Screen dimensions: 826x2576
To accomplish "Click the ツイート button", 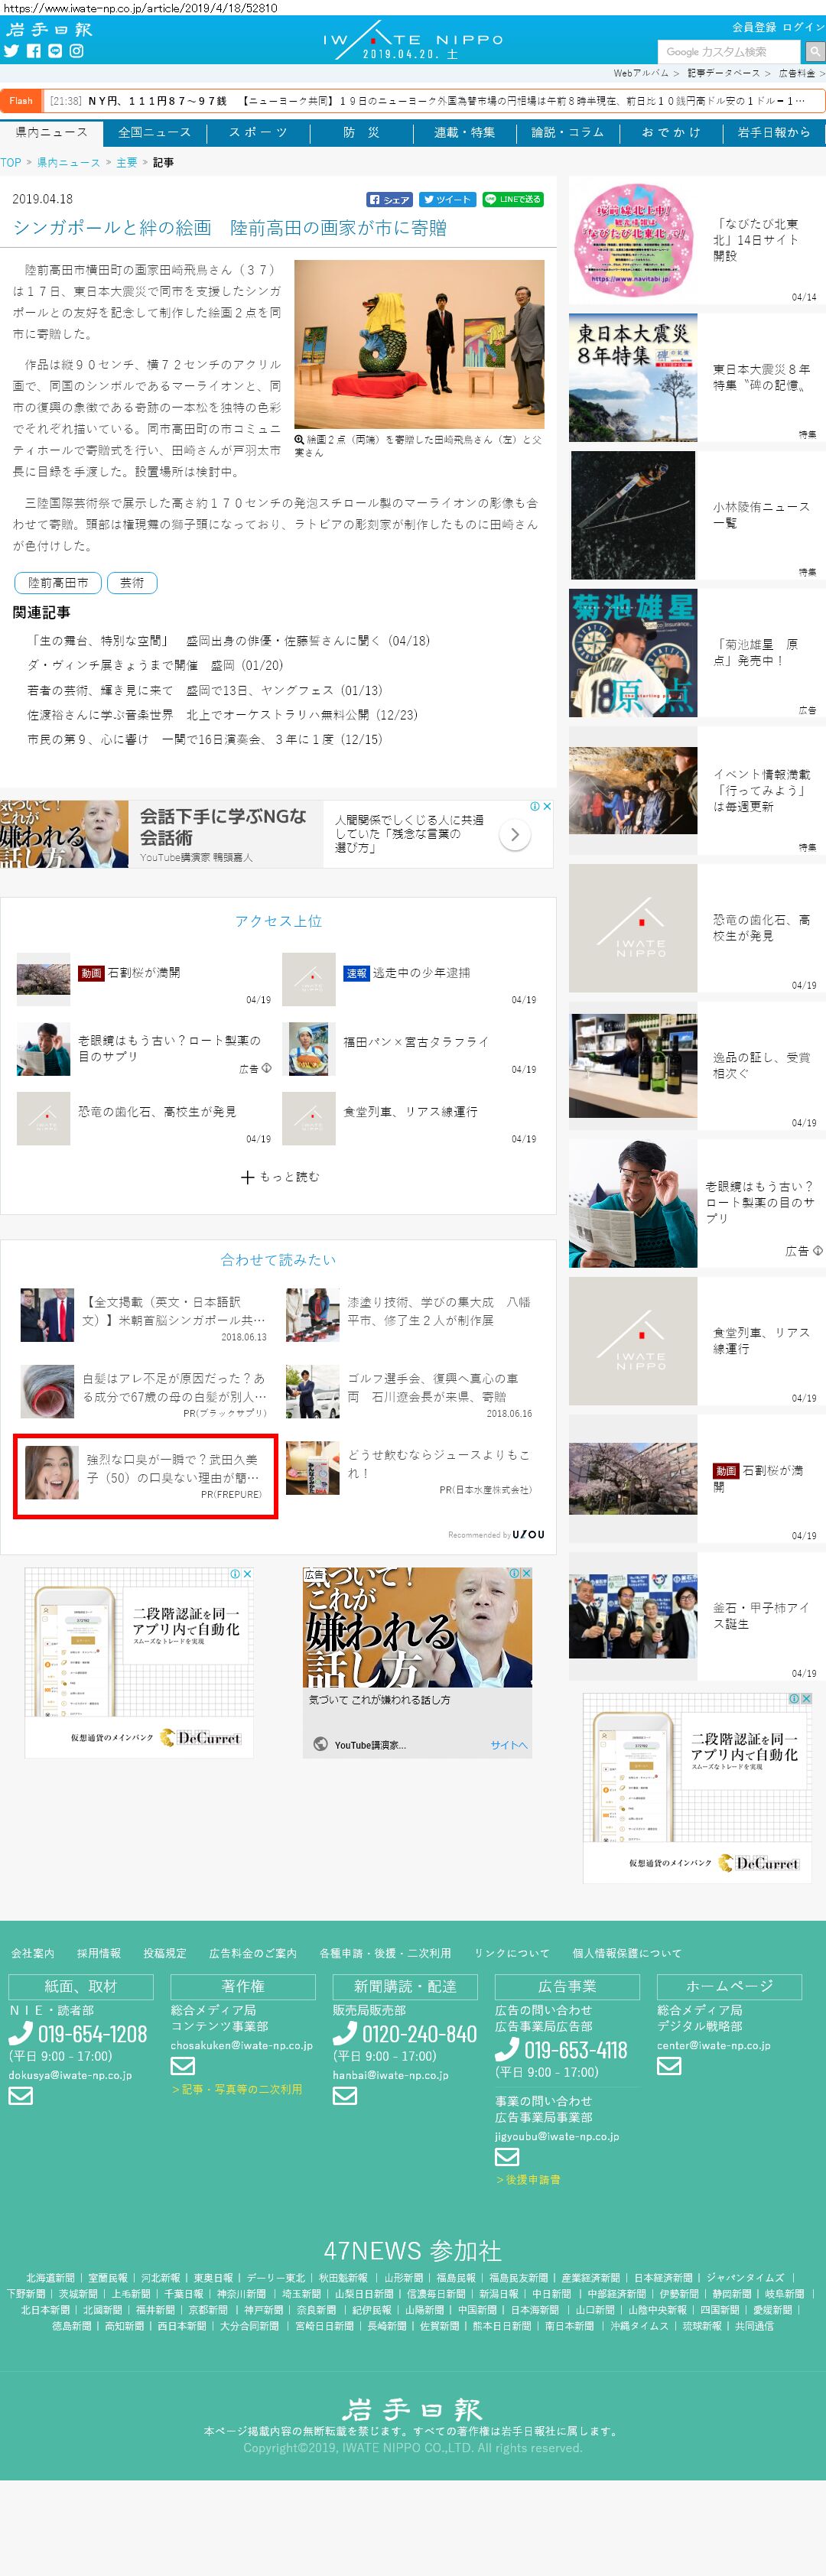I will [446, 199].
